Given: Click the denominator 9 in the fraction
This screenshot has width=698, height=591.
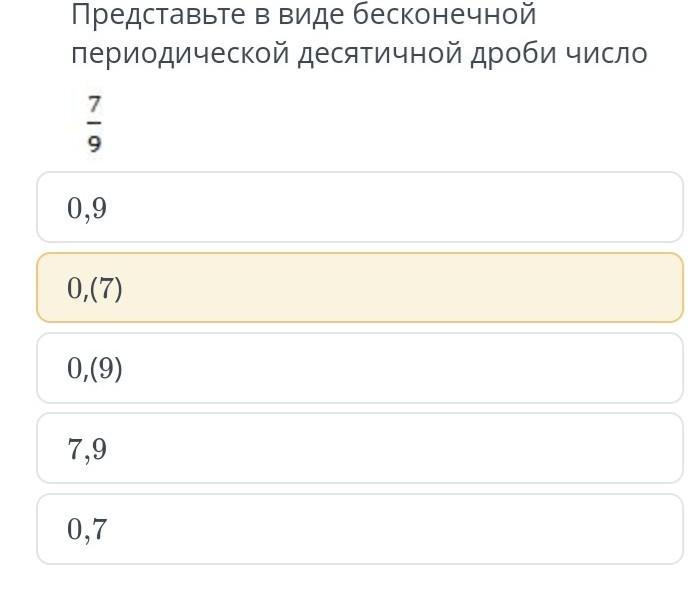Looking at the screenshot, I should (x=94, y=143).
